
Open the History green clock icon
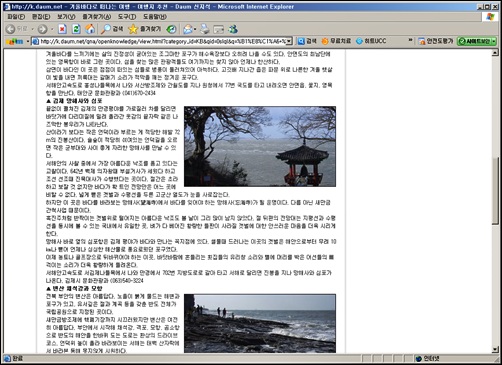click(x=171, y=29)
